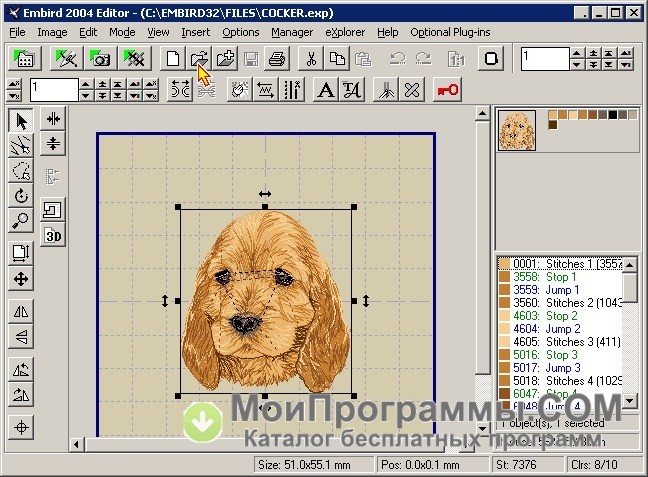Select the dark brown swatch on second row
Image resolution: width=648 pixels, height=477 pixels.
(x=553, y=124)
